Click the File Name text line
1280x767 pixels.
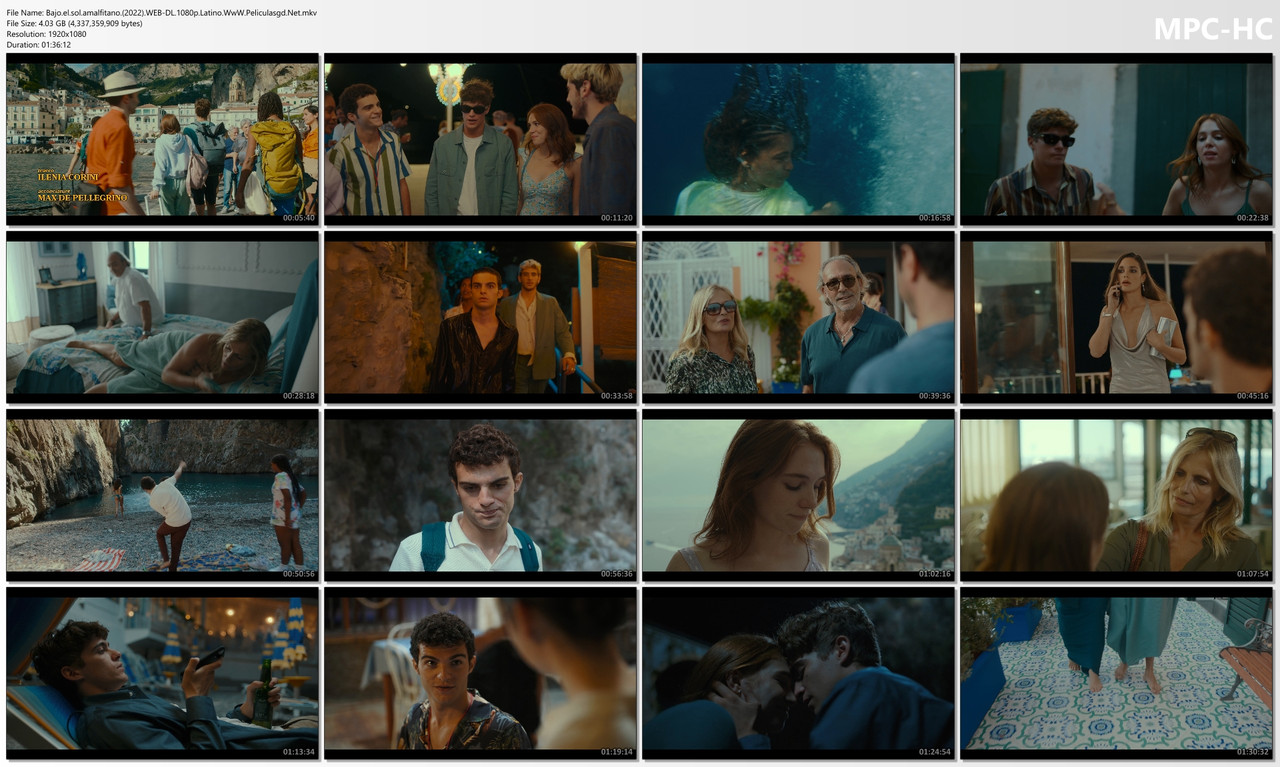point(162,12)
